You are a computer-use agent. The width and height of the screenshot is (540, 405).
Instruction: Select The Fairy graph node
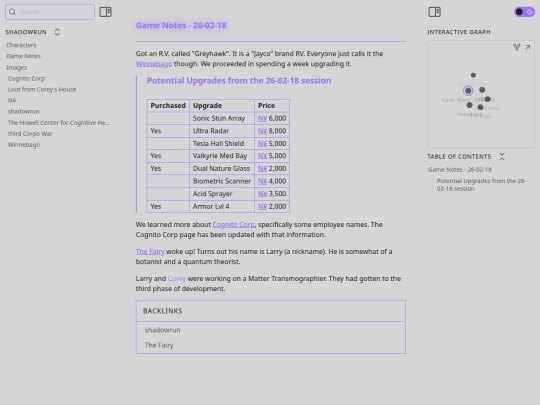tap(480, 107)
